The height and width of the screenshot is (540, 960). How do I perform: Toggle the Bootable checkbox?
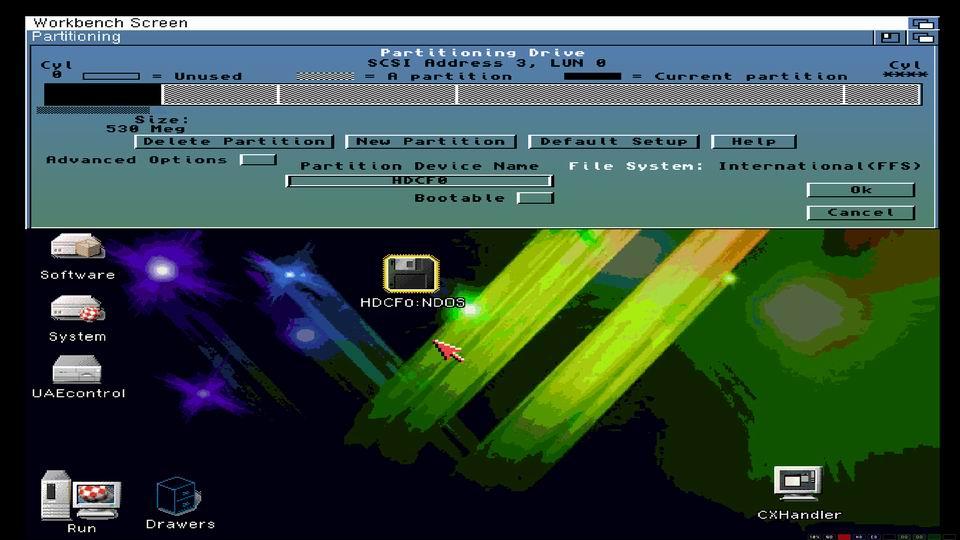[x=535, y=198]
